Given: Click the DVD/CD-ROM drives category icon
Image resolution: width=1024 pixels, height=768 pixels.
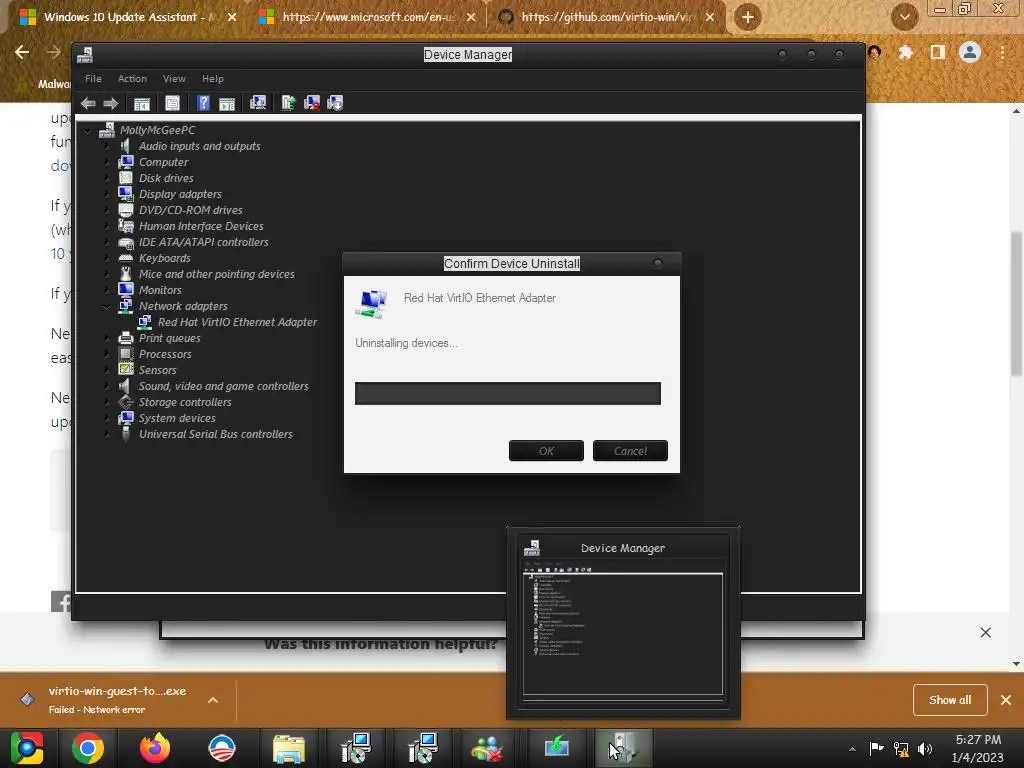Looking at the screenshot, I should tap(125, 210).
